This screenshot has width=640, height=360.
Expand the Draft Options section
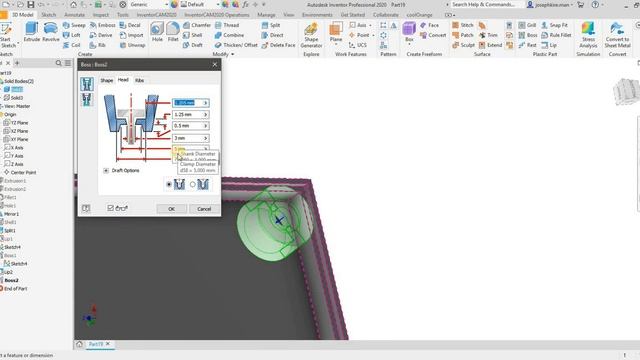(106, 171)
